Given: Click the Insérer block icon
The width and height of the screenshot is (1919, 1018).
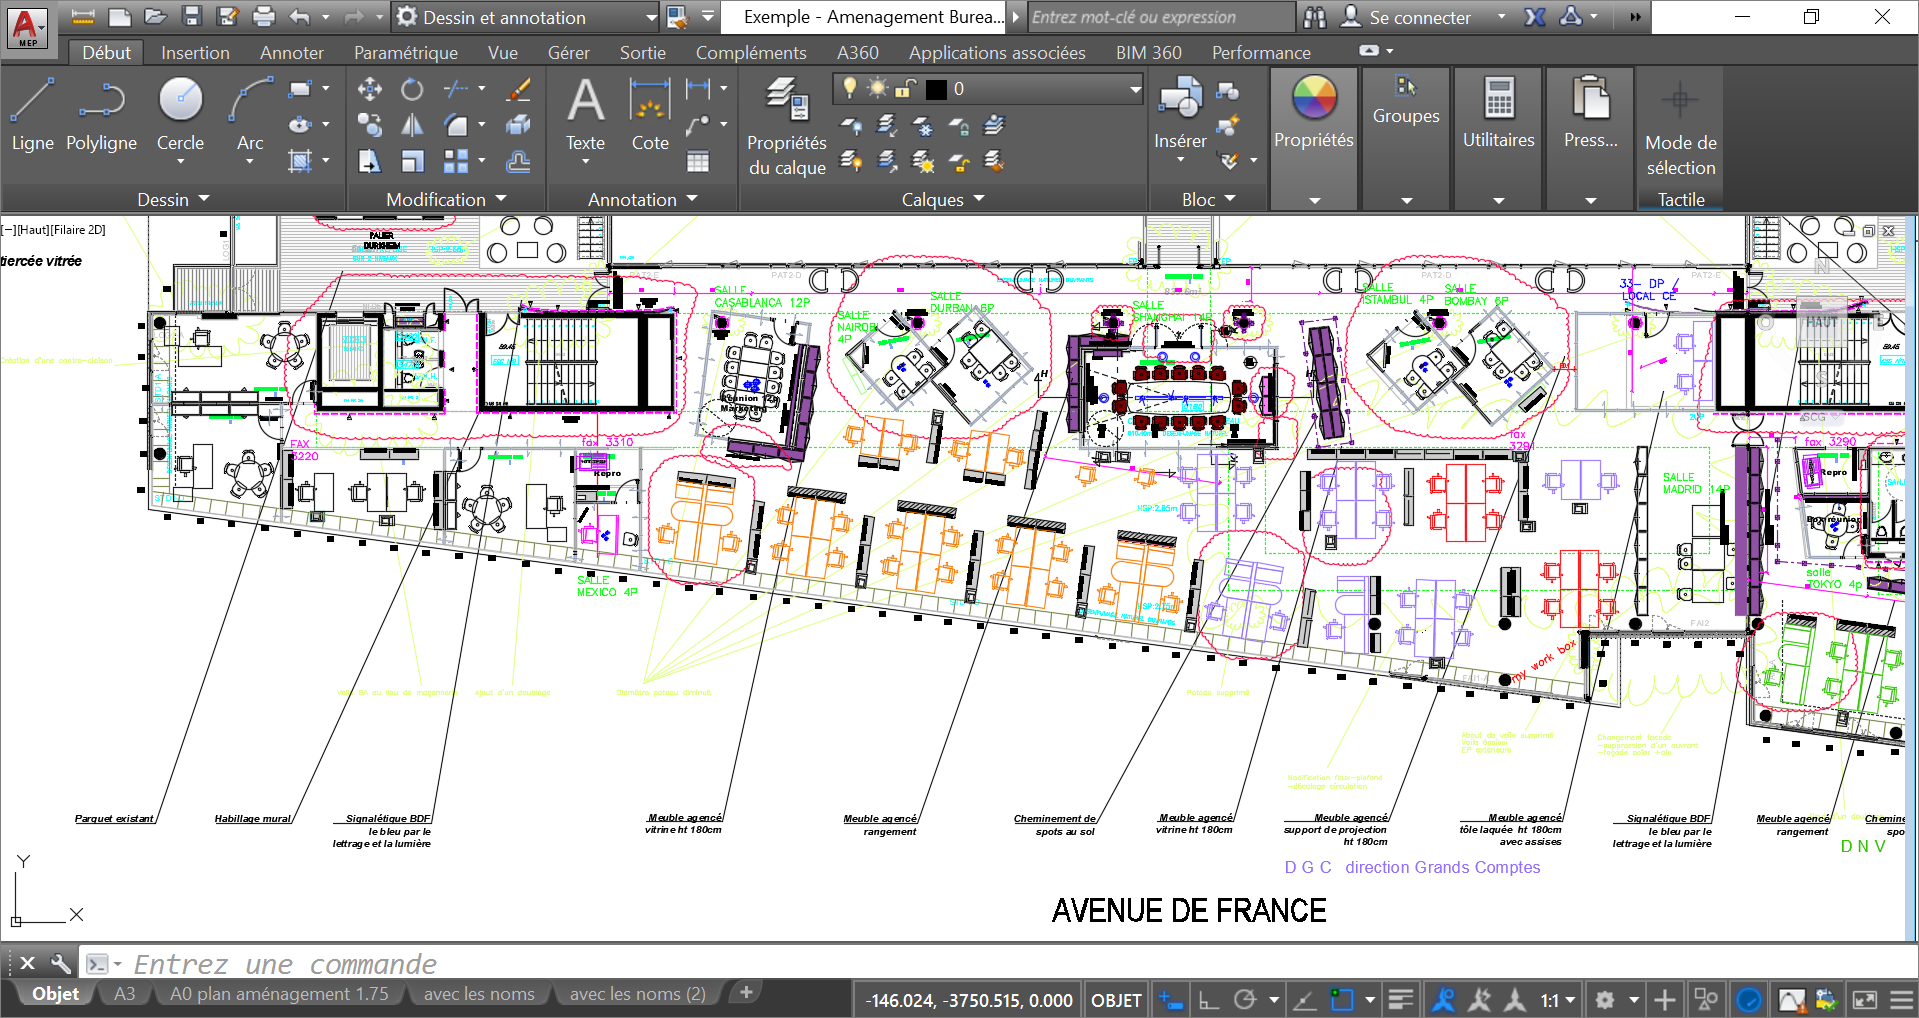Looking at the screenshot, I should click(x=1180, y=118).
